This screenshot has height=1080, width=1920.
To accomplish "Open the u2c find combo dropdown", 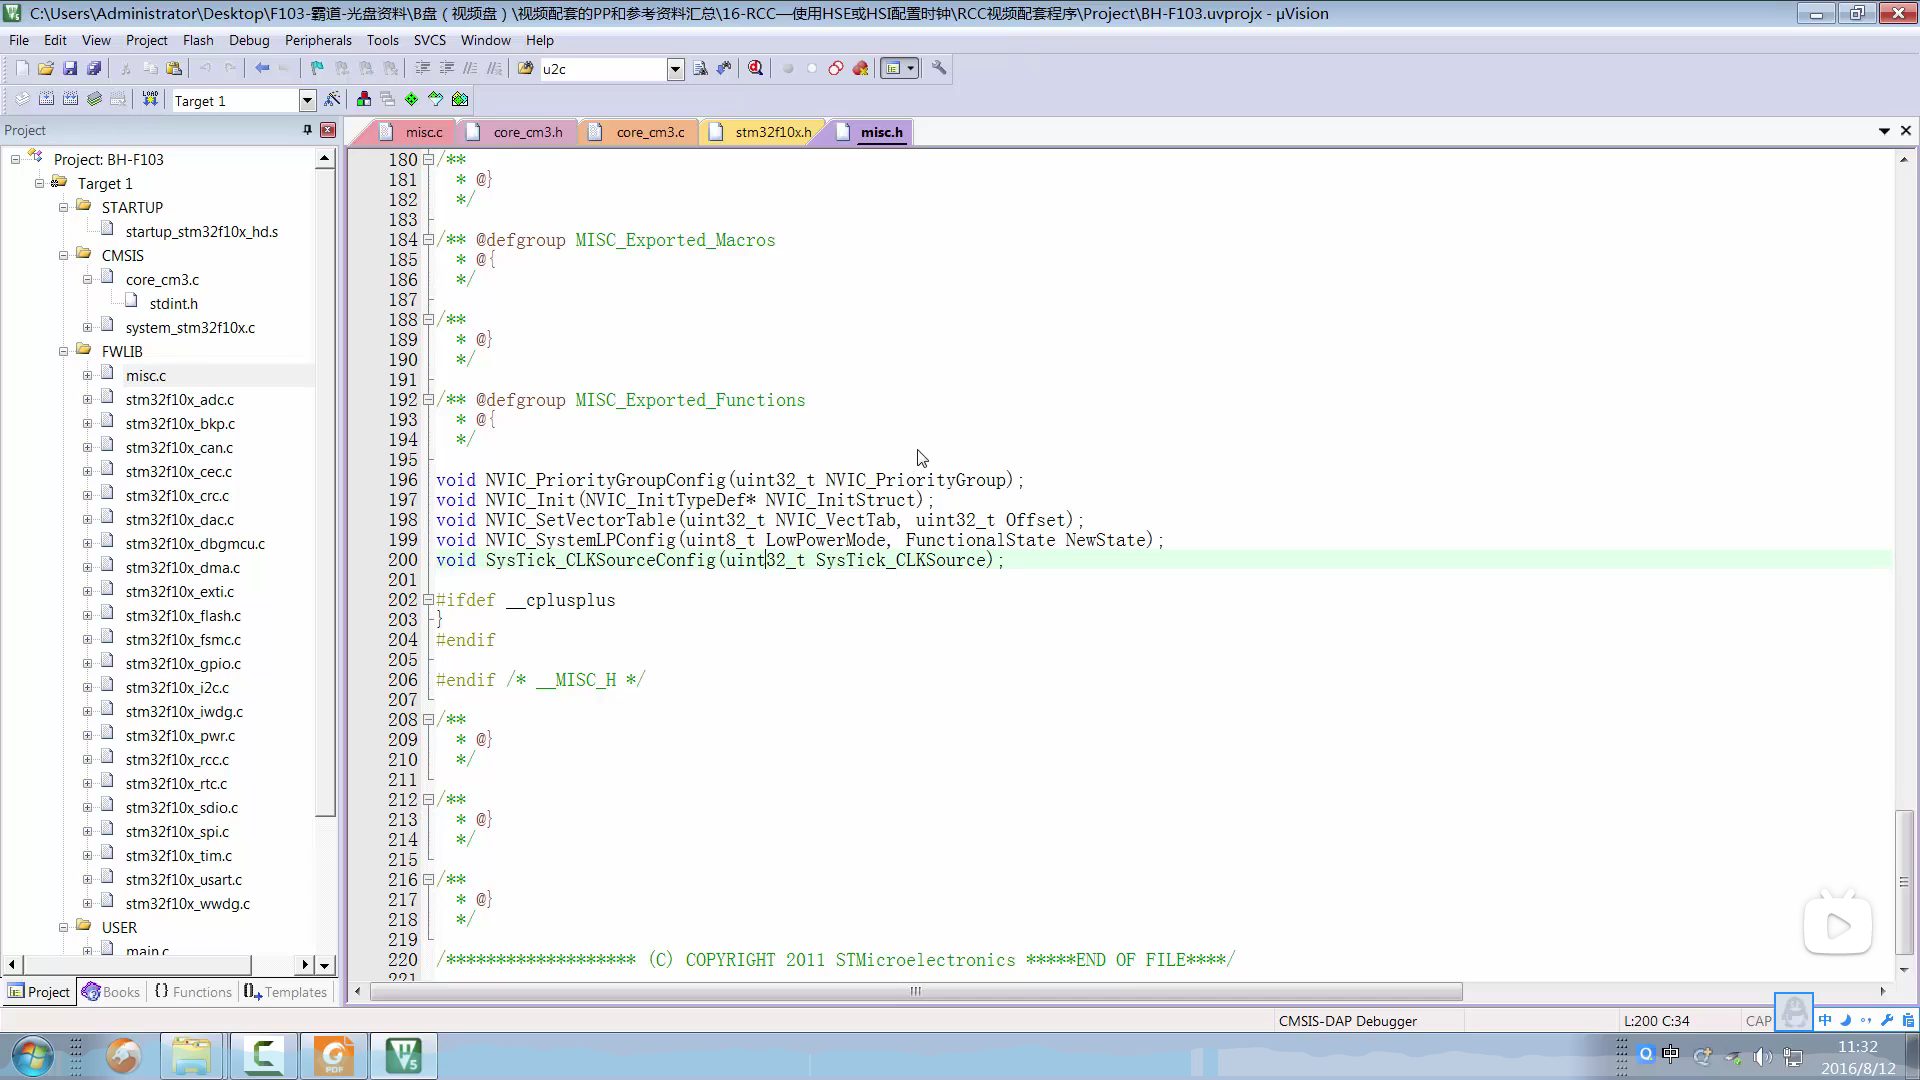I will point(675,68).
